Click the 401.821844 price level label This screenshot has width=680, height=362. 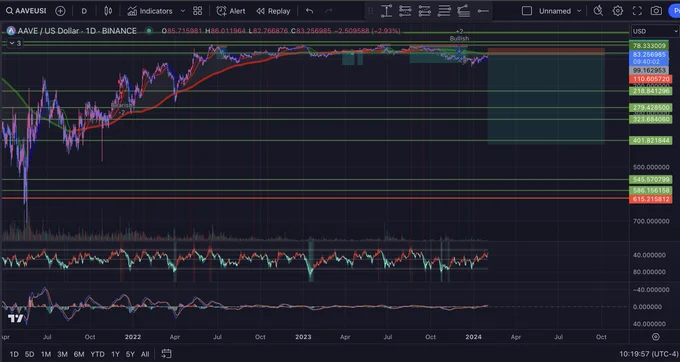651,140
